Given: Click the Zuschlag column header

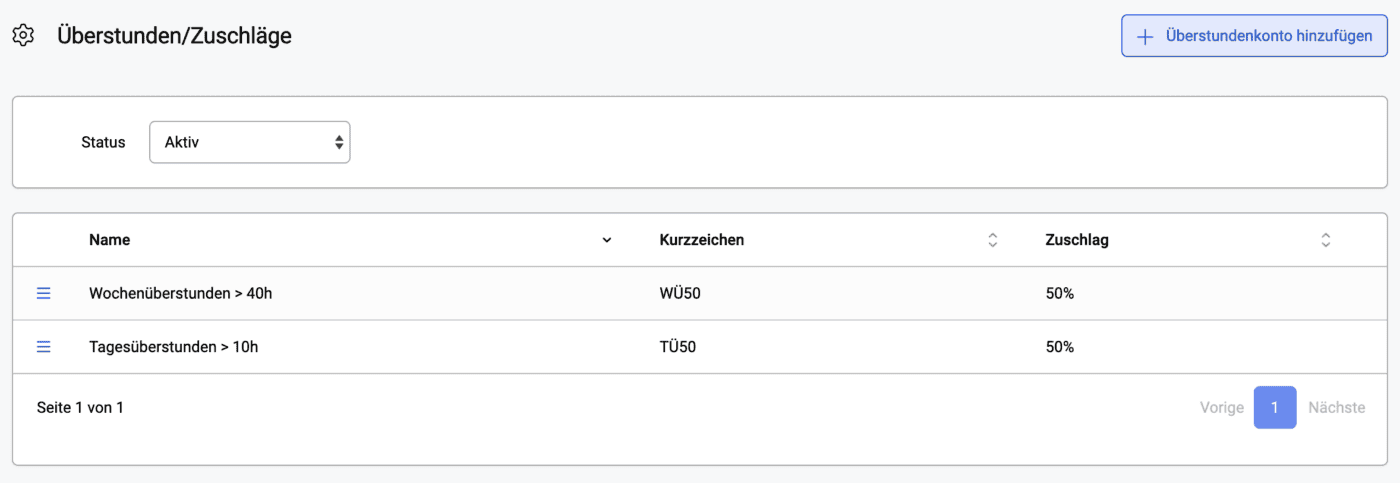Looking at the screenshot, I should click(1077, 240).
